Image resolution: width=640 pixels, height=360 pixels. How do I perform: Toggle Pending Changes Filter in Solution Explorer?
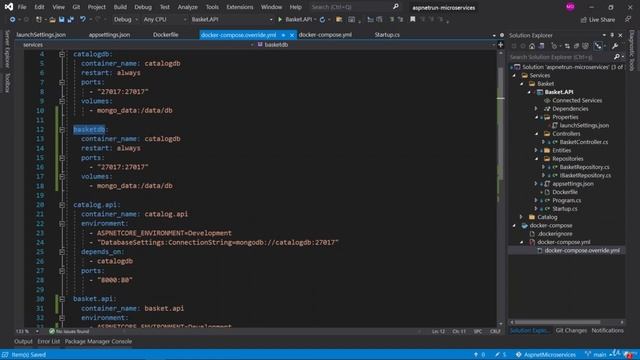(554, 46)
